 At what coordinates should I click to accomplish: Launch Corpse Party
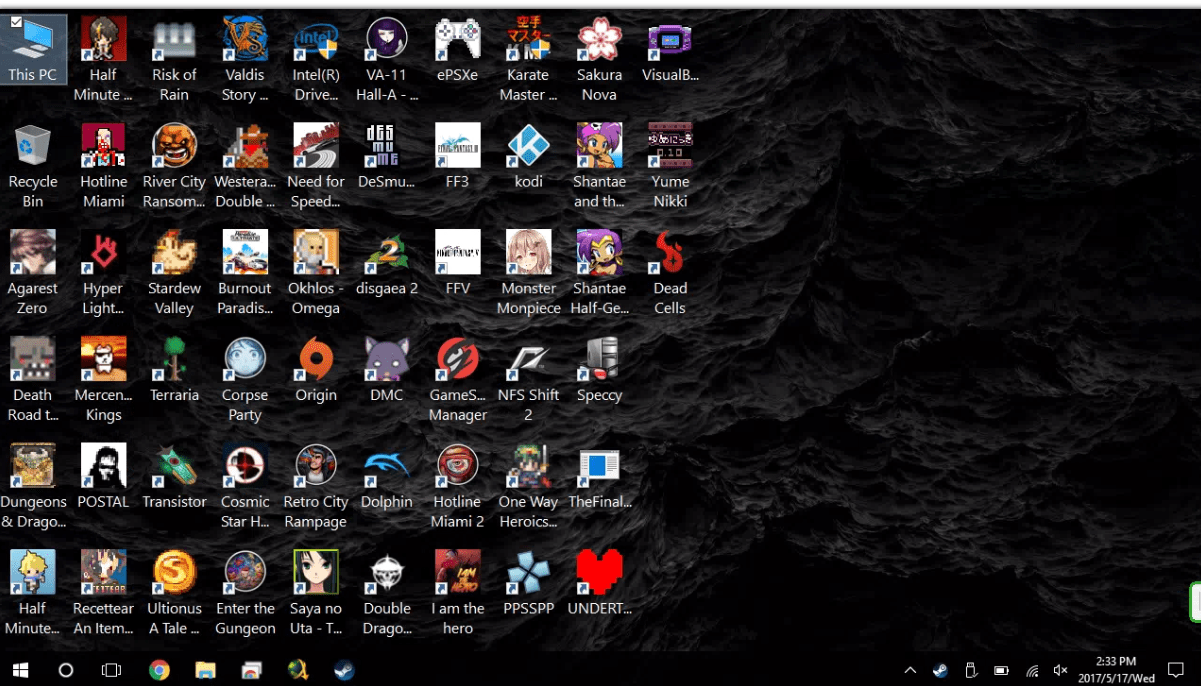point(245,359)
